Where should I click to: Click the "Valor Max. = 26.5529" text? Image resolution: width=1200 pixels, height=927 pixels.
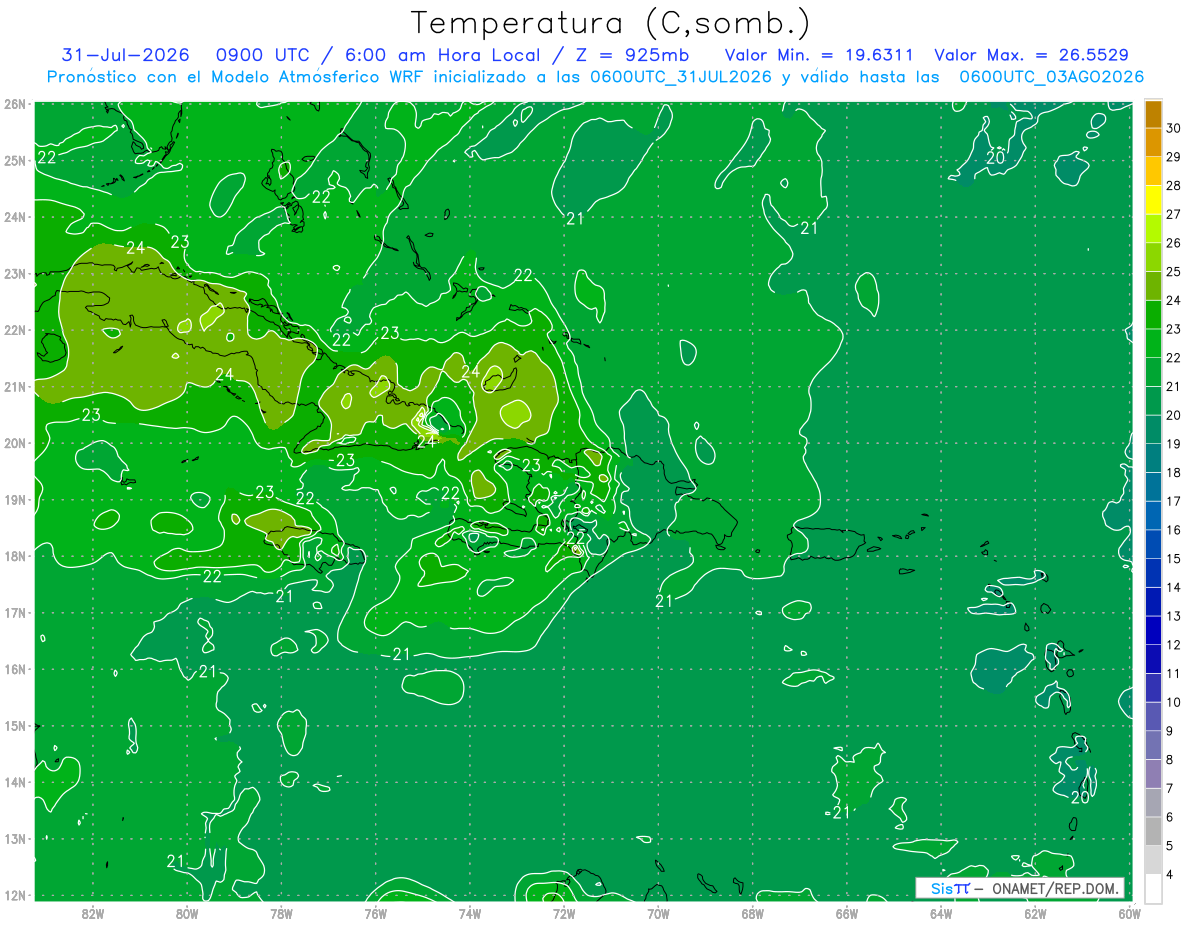click(x=1031, y=55)
